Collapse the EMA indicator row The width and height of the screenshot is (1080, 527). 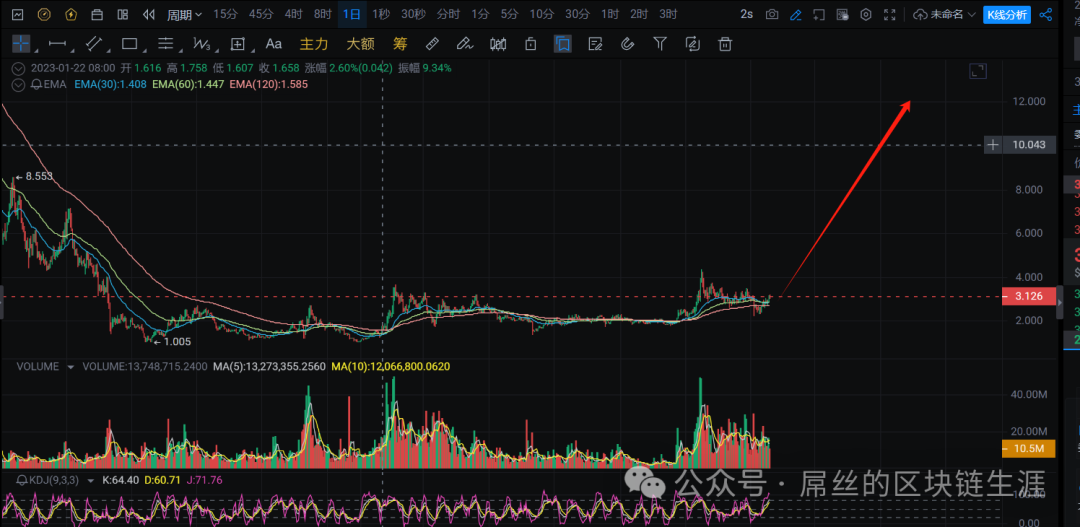click(x=16, y=85)
